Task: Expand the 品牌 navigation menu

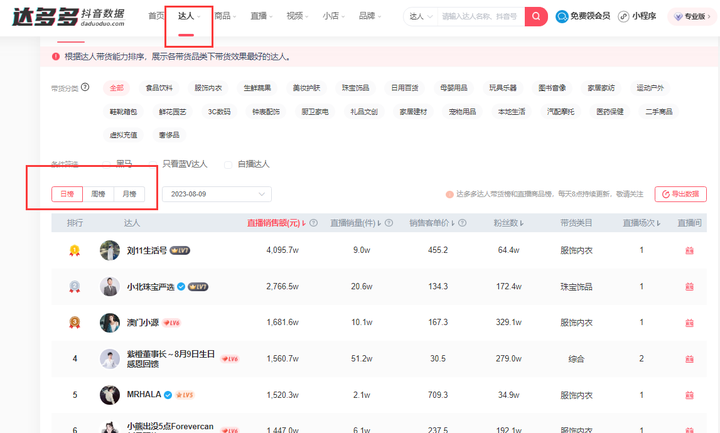Action: [x=370, y=16]
